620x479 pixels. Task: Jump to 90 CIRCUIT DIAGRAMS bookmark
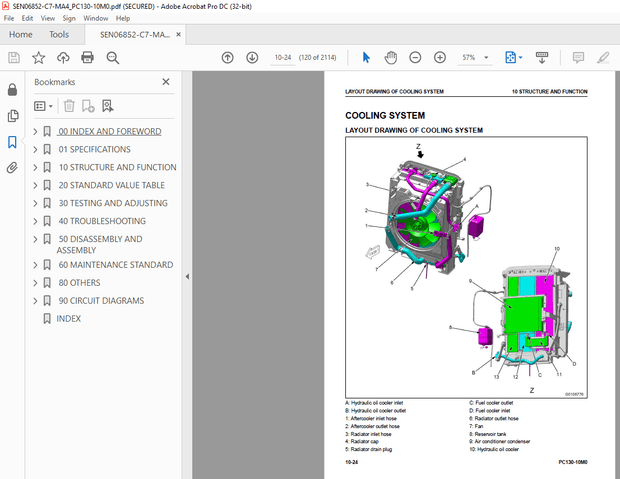pyautogui.click(x=101, y=301)
